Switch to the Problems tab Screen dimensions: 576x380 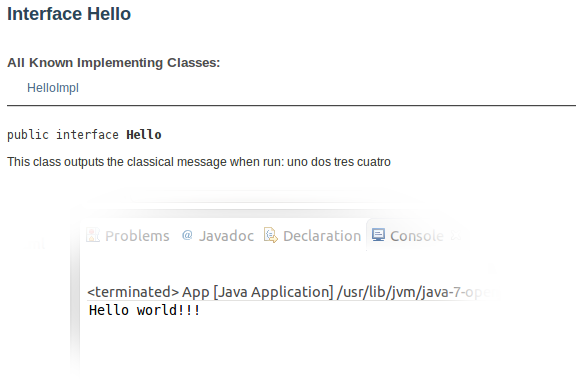[137, 236]
